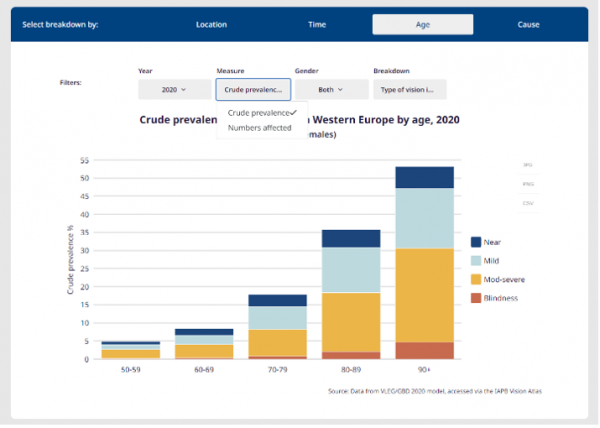Click the 90+ Mod-severe bar segment
This screenshot has width=600, height=428.
click(424, 295)
